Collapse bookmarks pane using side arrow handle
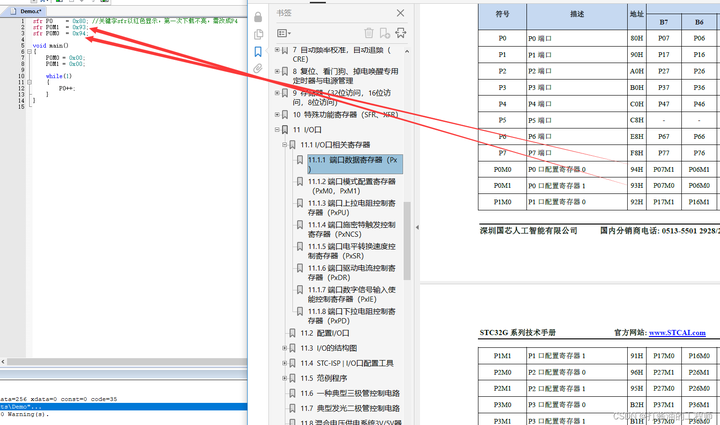This screenshot has height=425, width=720. 417,227
